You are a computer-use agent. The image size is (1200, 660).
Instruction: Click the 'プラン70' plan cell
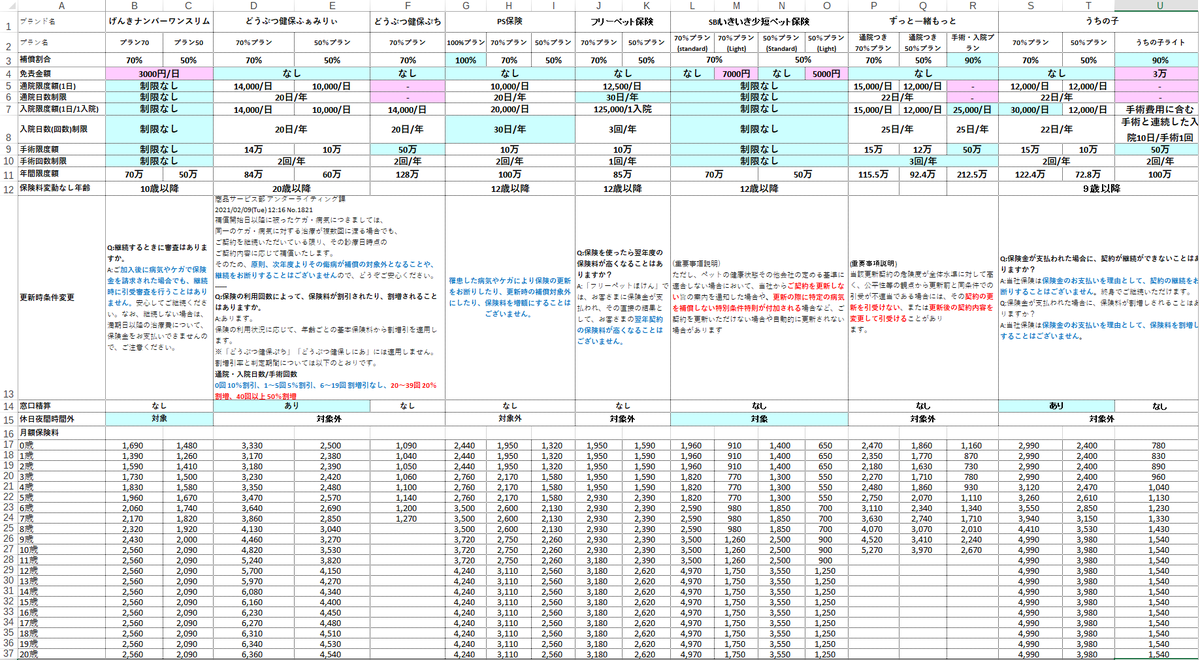(133, 43)
